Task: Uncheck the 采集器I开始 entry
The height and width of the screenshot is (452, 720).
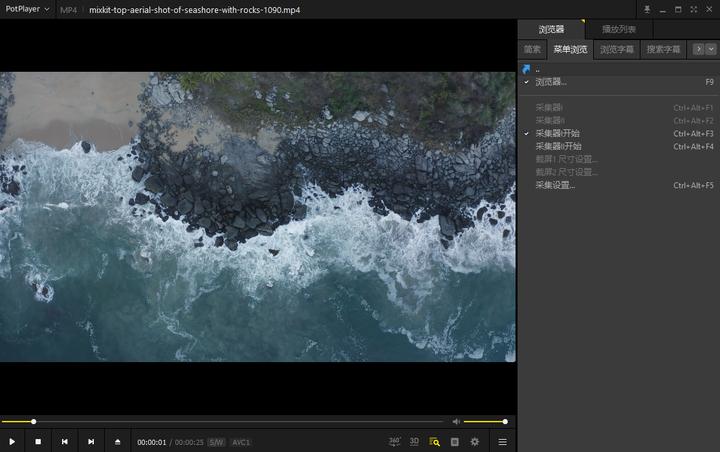Action: click(557, 133)
